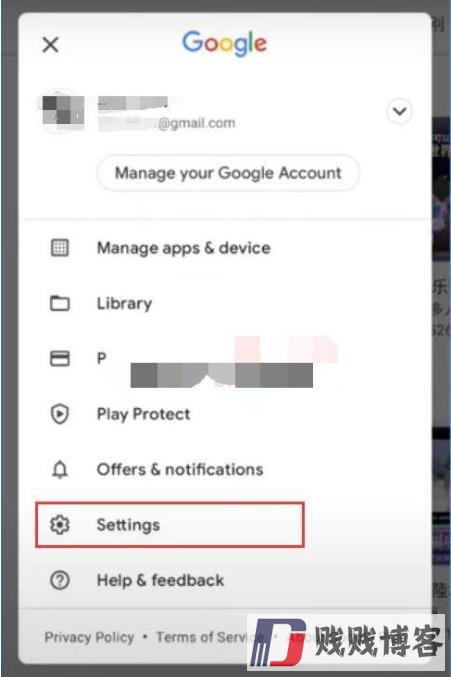Screen dimensions: 451x677
Task: Expand the account switcher chevron
Action: (399, 111)
